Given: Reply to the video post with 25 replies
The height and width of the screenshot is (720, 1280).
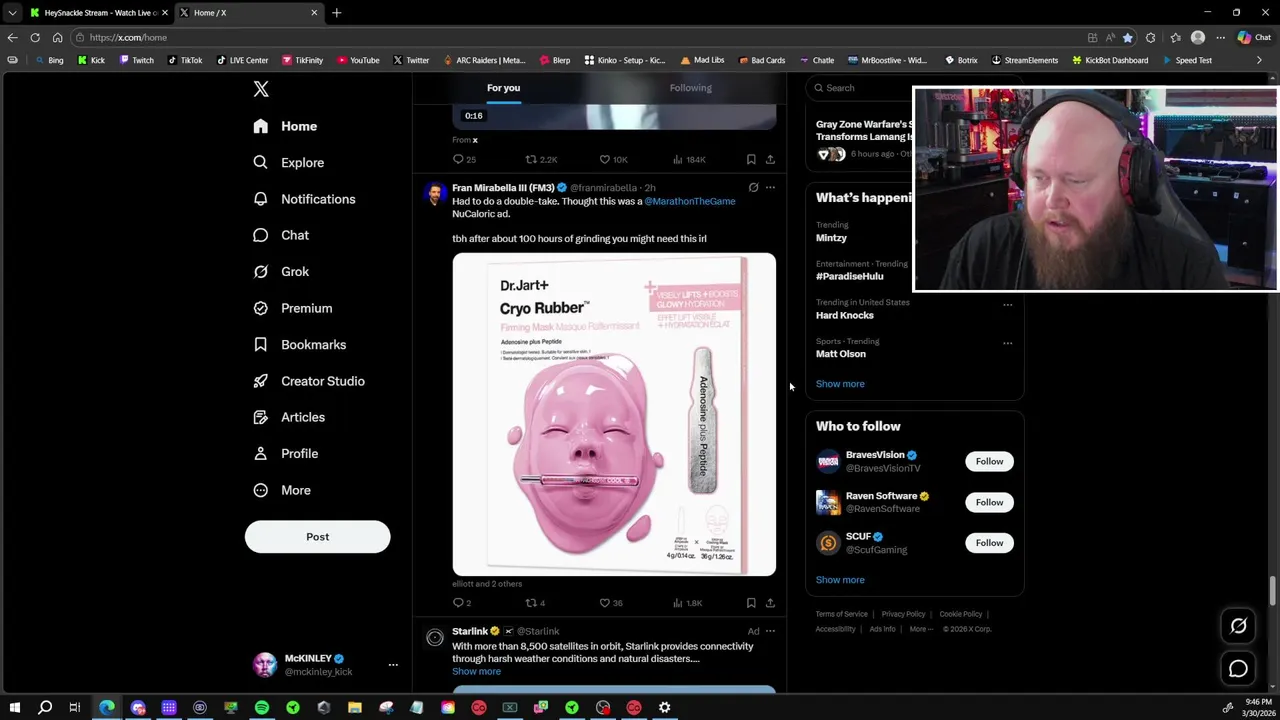Looking at the screenshot, I should [x=464, y=159].
